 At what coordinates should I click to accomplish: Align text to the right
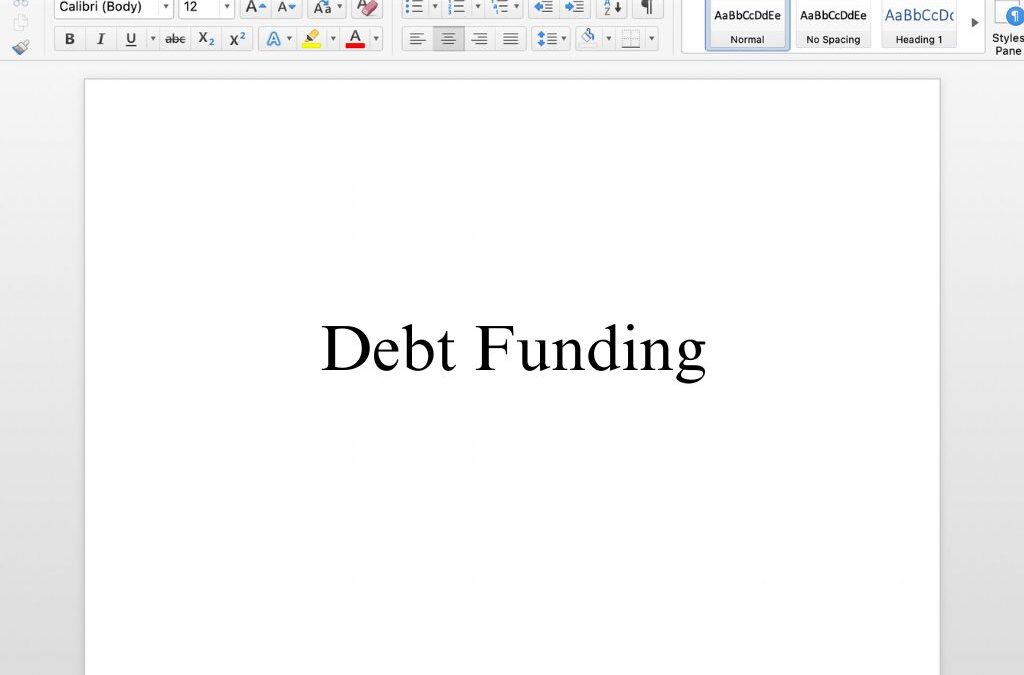[479, 39]
